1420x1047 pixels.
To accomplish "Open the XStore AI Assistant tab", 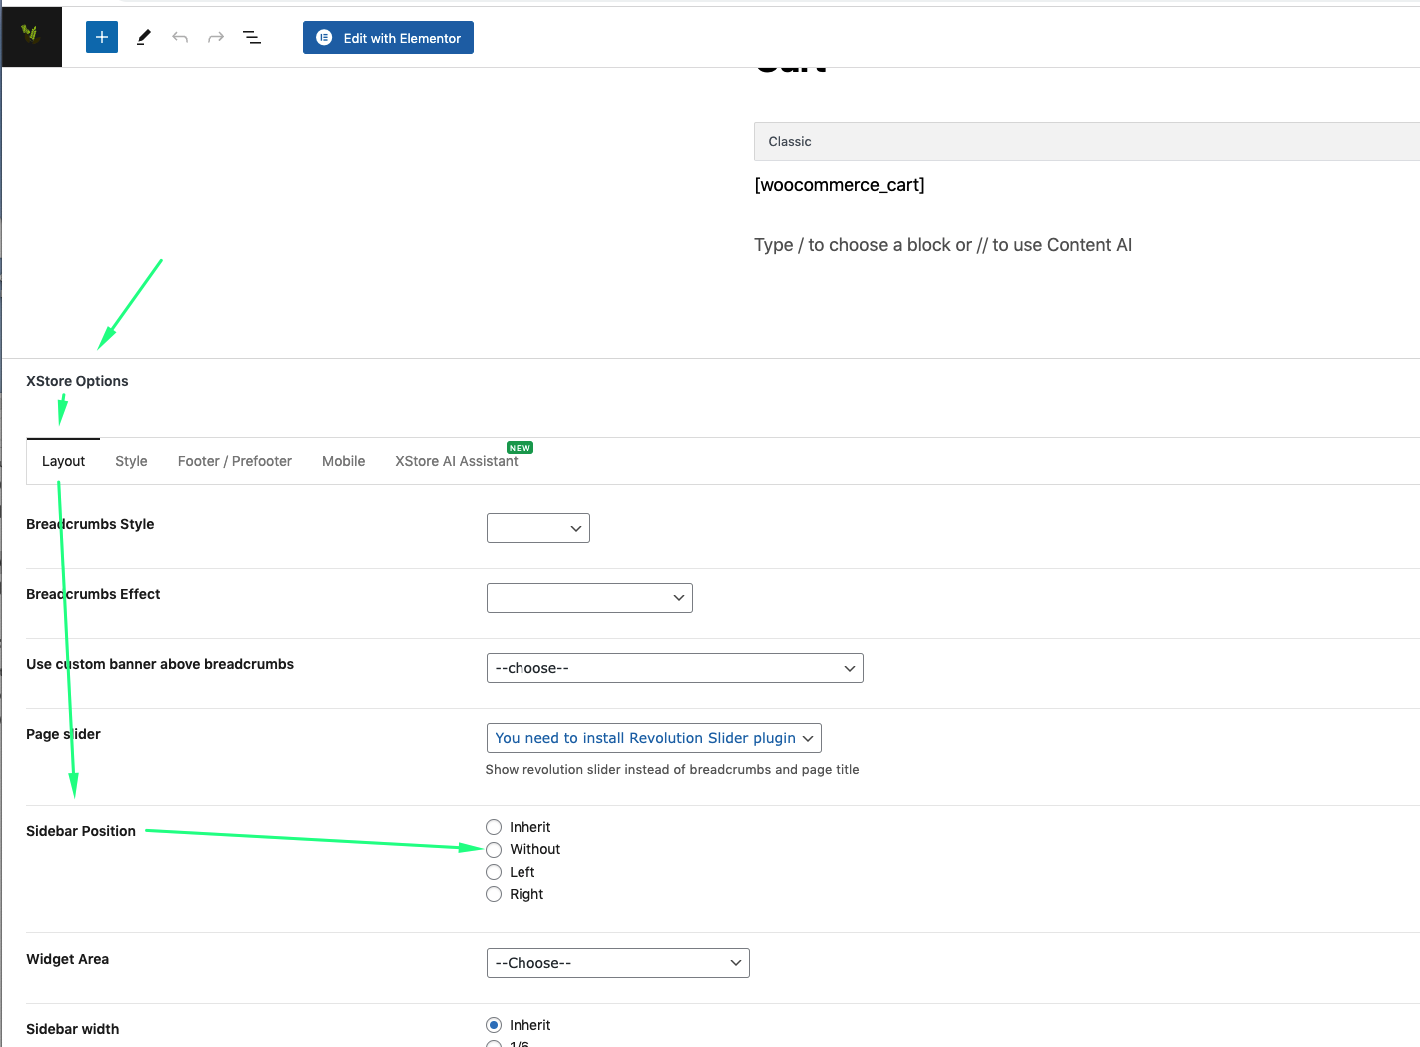I will click(457, 461).
